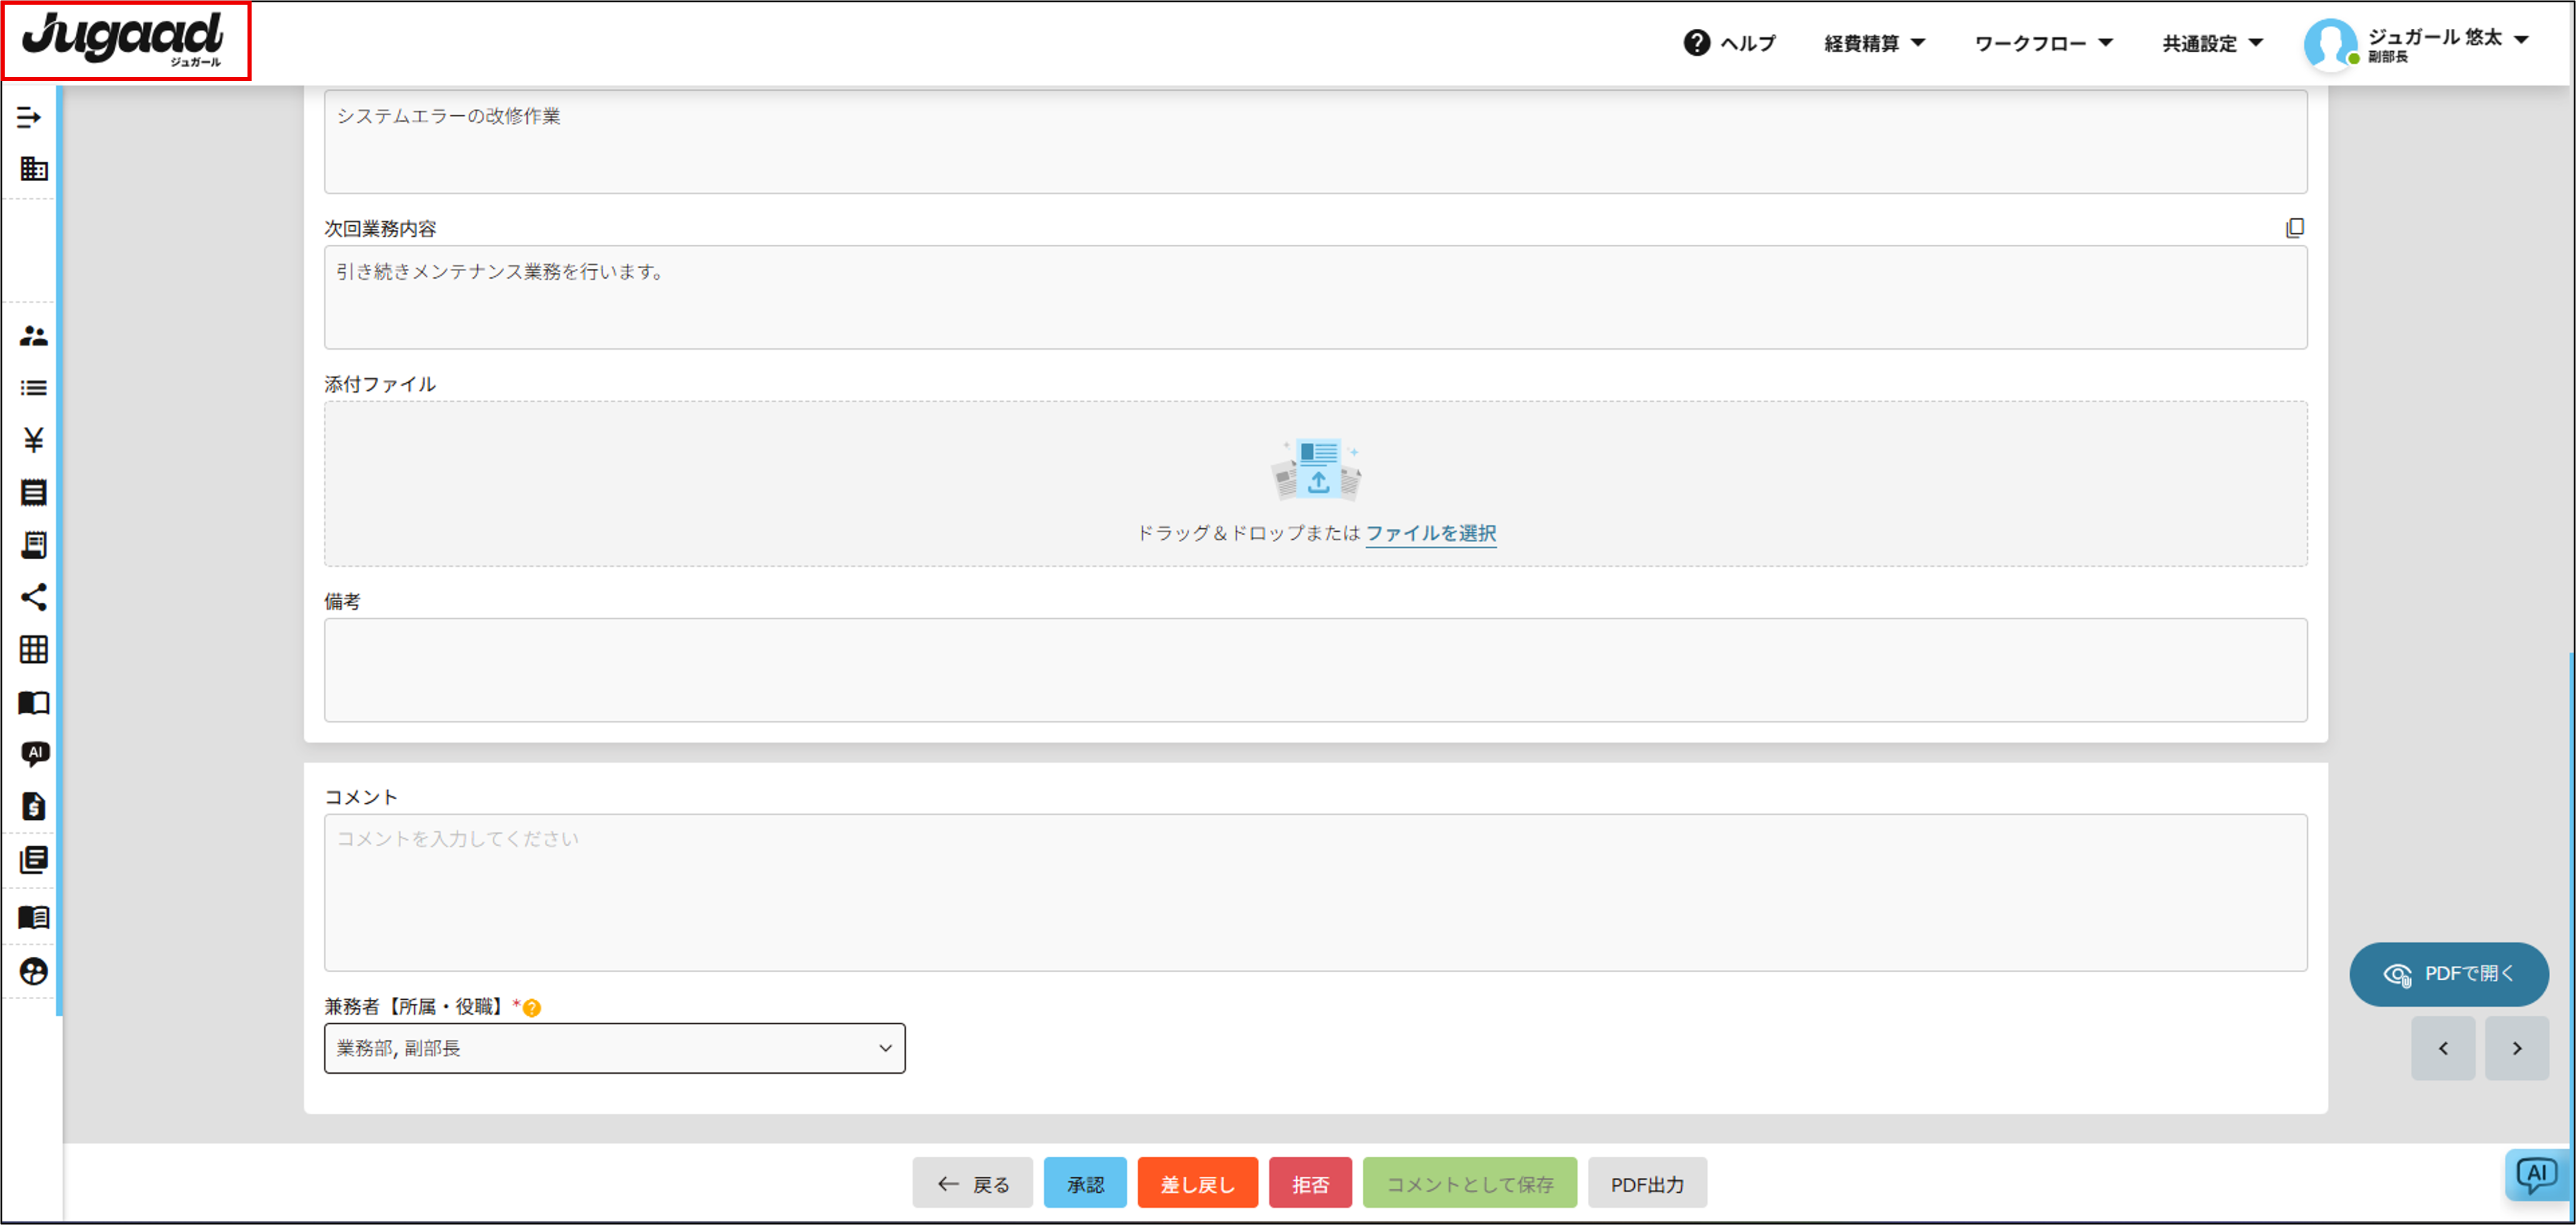
Task: Open the yen expense icon in sidebar
Action: coord(33,440)
